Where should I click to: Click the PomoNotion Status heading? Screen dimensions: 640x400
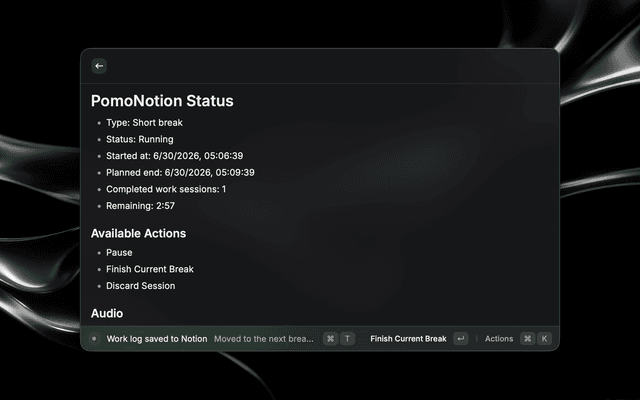(x=162, y=101)
